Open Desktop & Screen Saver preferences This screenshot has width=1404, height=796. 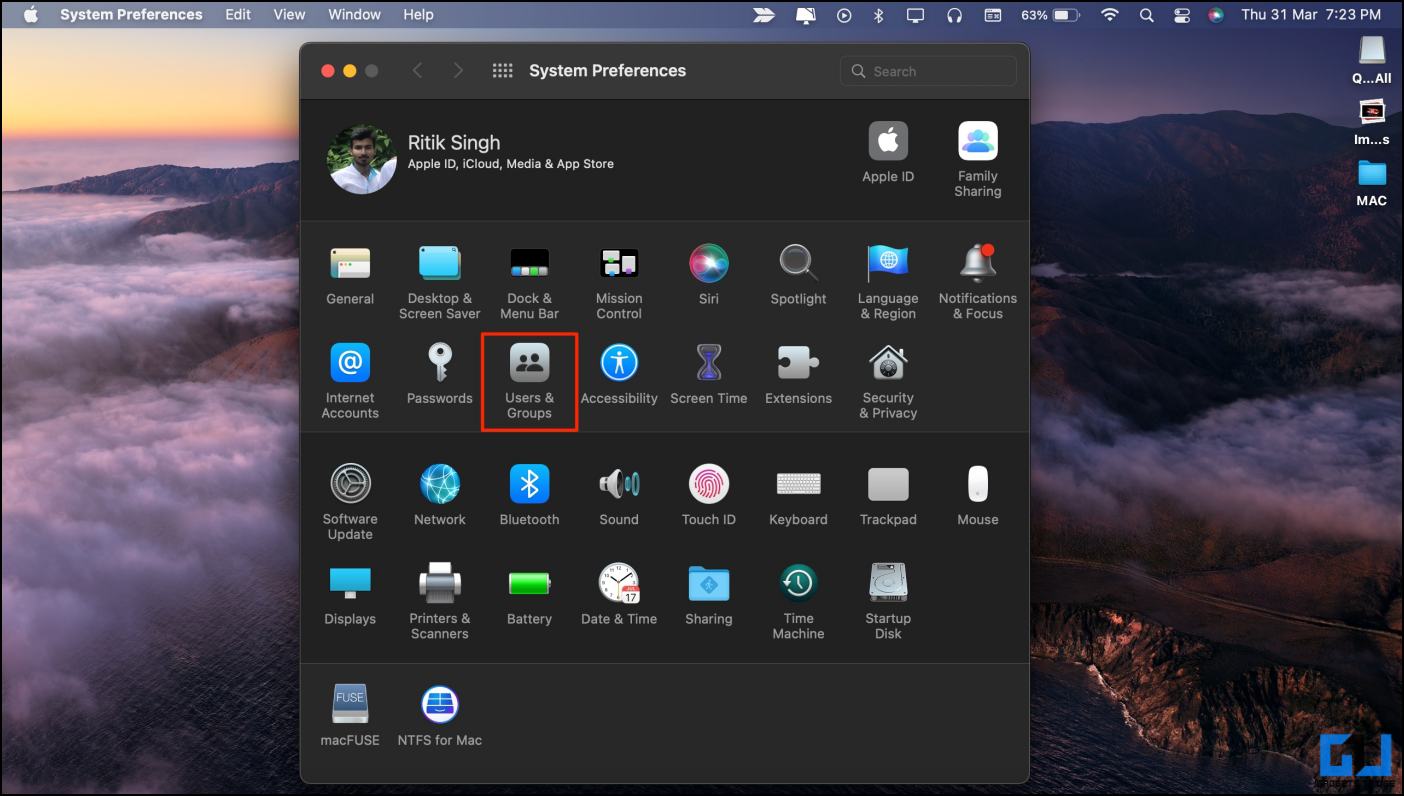coord(440,283)
